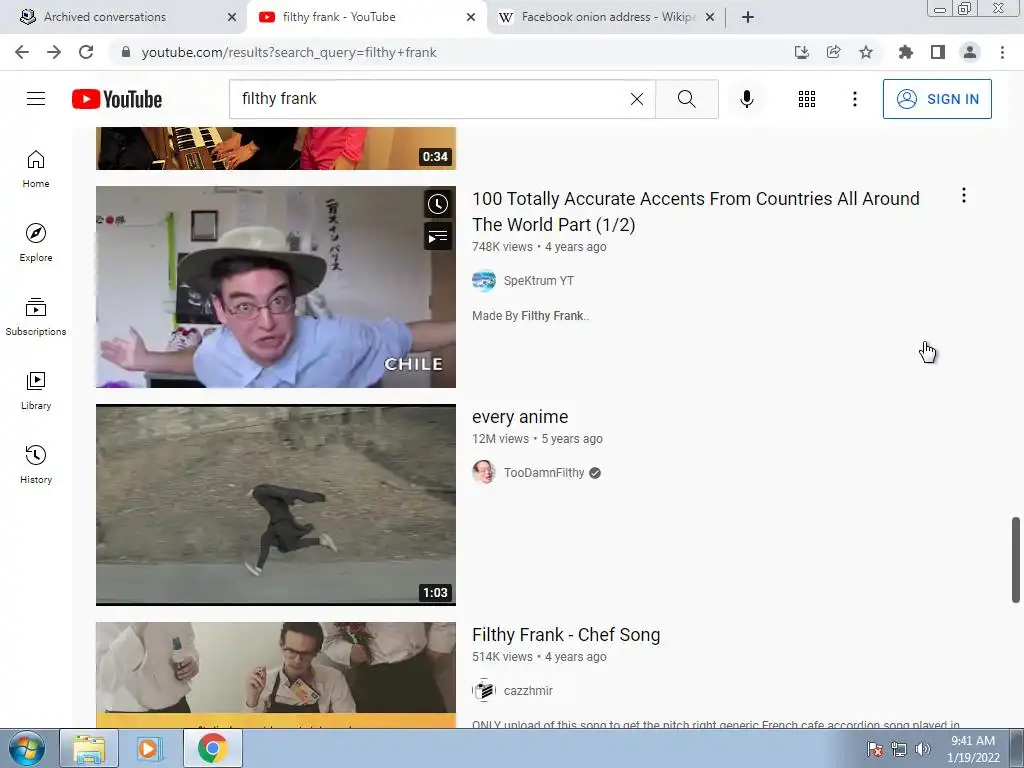Open Chrome extensions puzzle icon
This screenshot has width=1024, height=768.
(905, 52)
